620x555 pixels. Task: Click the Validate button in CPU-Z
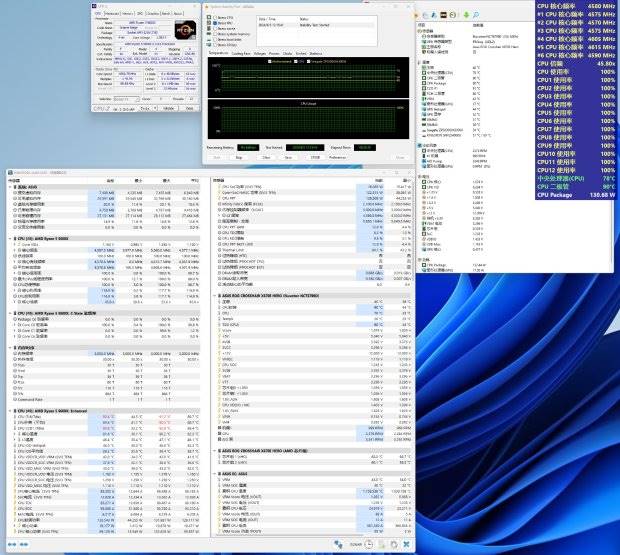(x=168, y=108)
